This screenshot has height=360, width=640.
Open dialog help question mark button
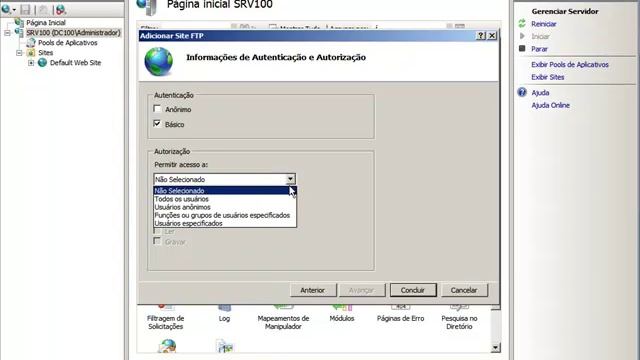[x=481, y=36]
